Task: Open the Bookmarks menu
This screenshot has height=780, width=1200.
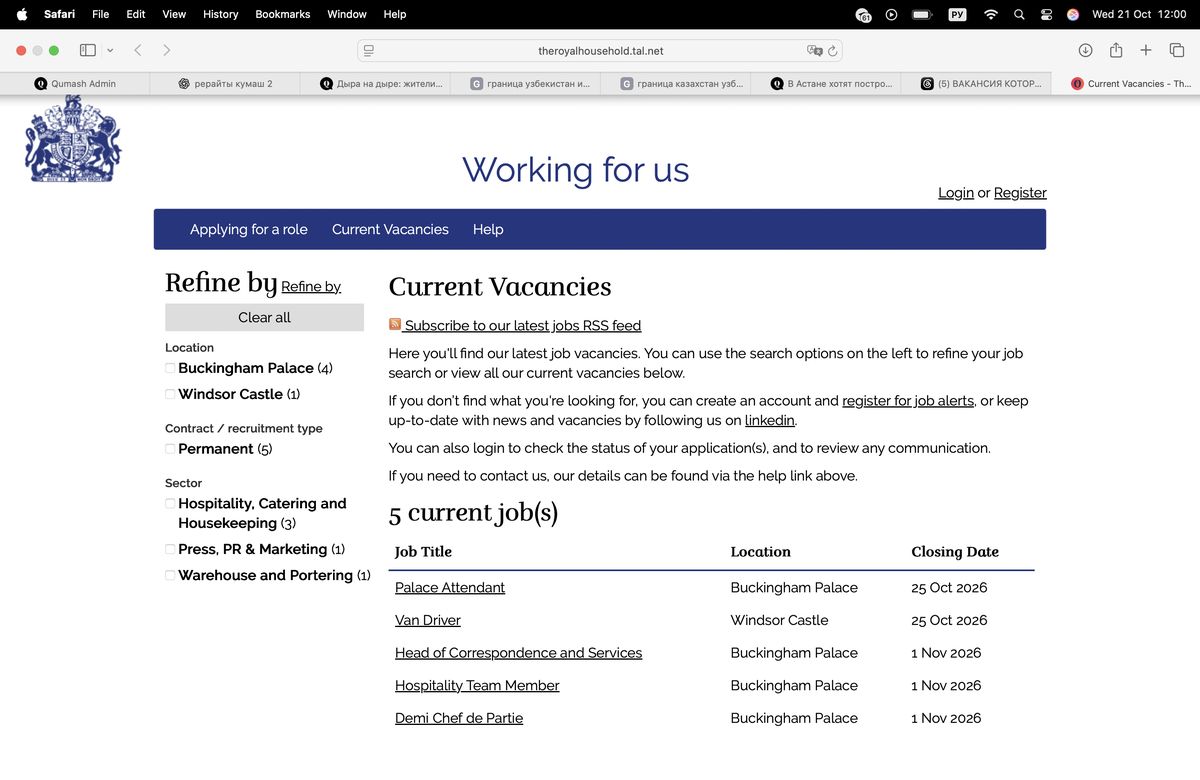Action: click(283, 14)
